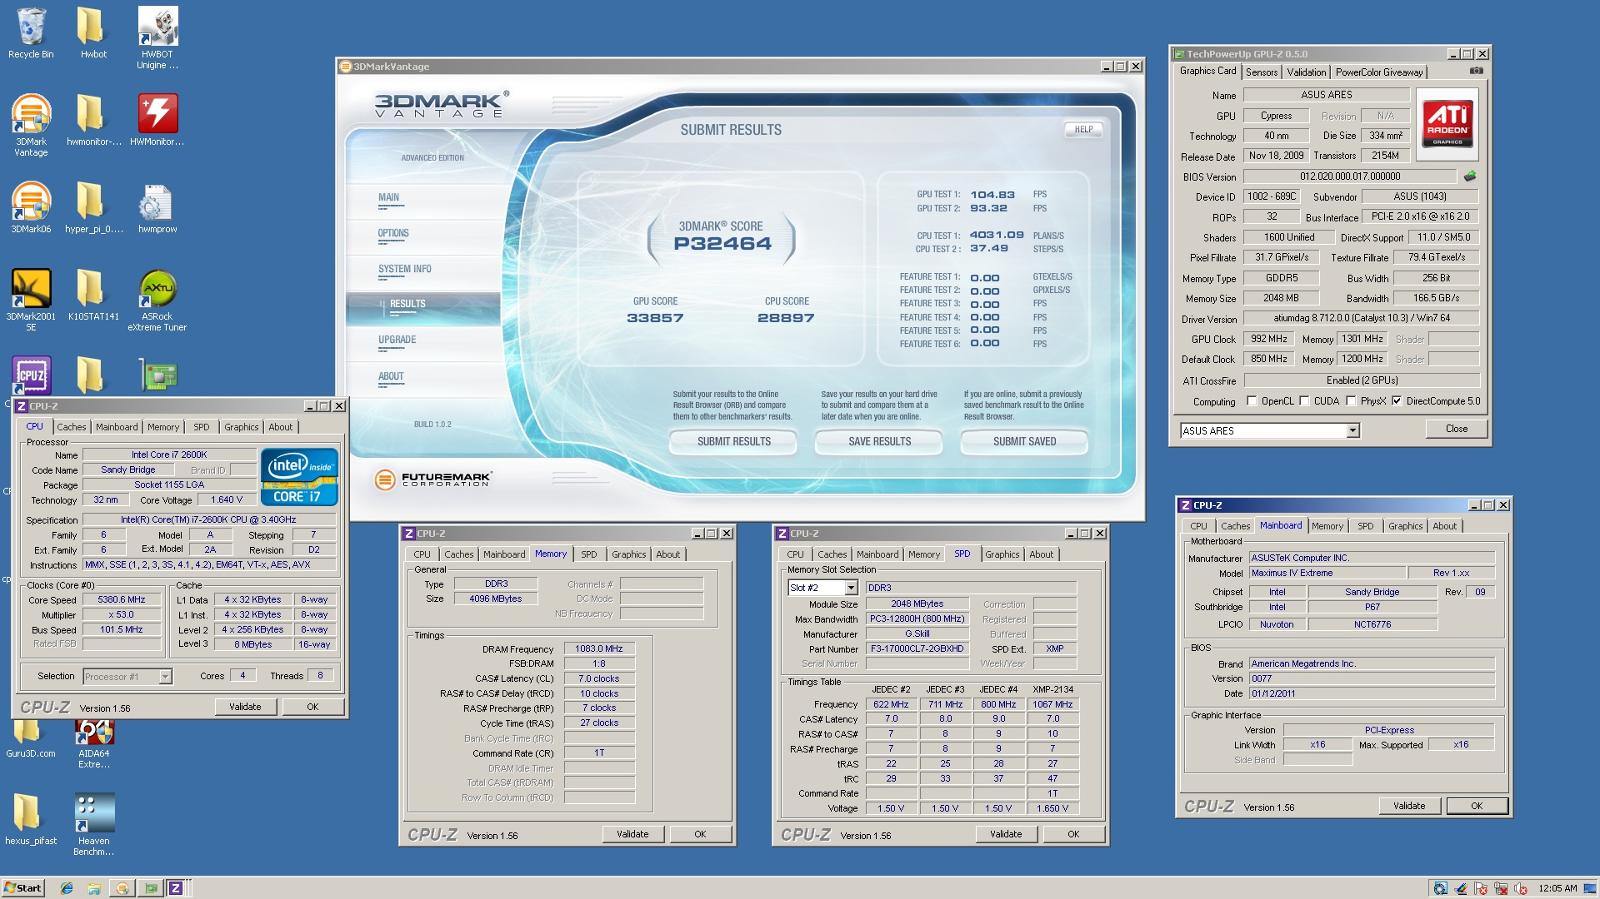This screenshot has height=899, width=1600.
Task: Open the 3DMark2001 SE desktop icon
Action: 31,300
